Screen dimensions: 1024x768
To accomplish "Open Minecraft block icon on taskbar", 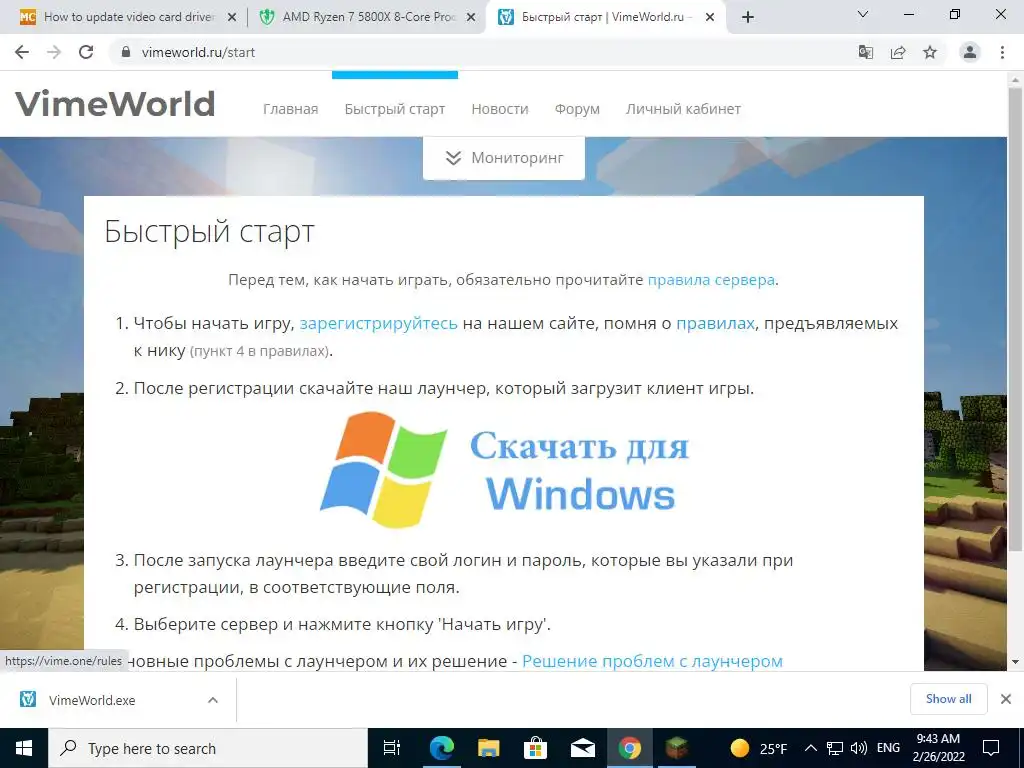I will 677,748.
